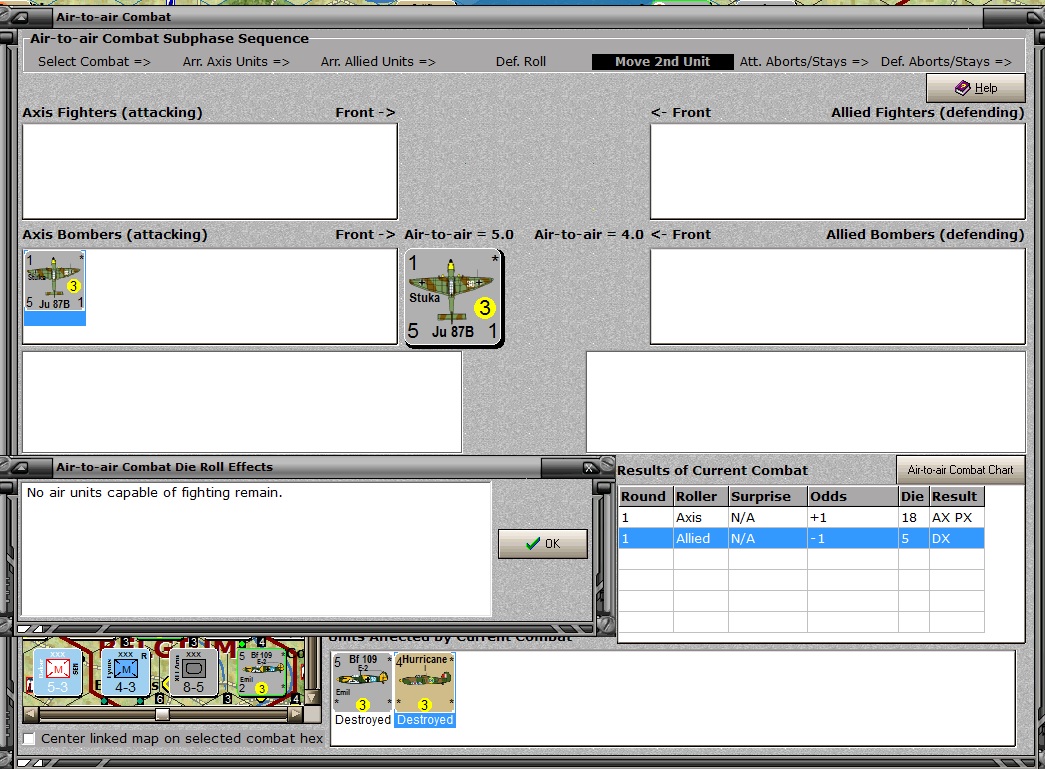
Task: Click the linked map scroll right arrow
Action: click(295, 714)
